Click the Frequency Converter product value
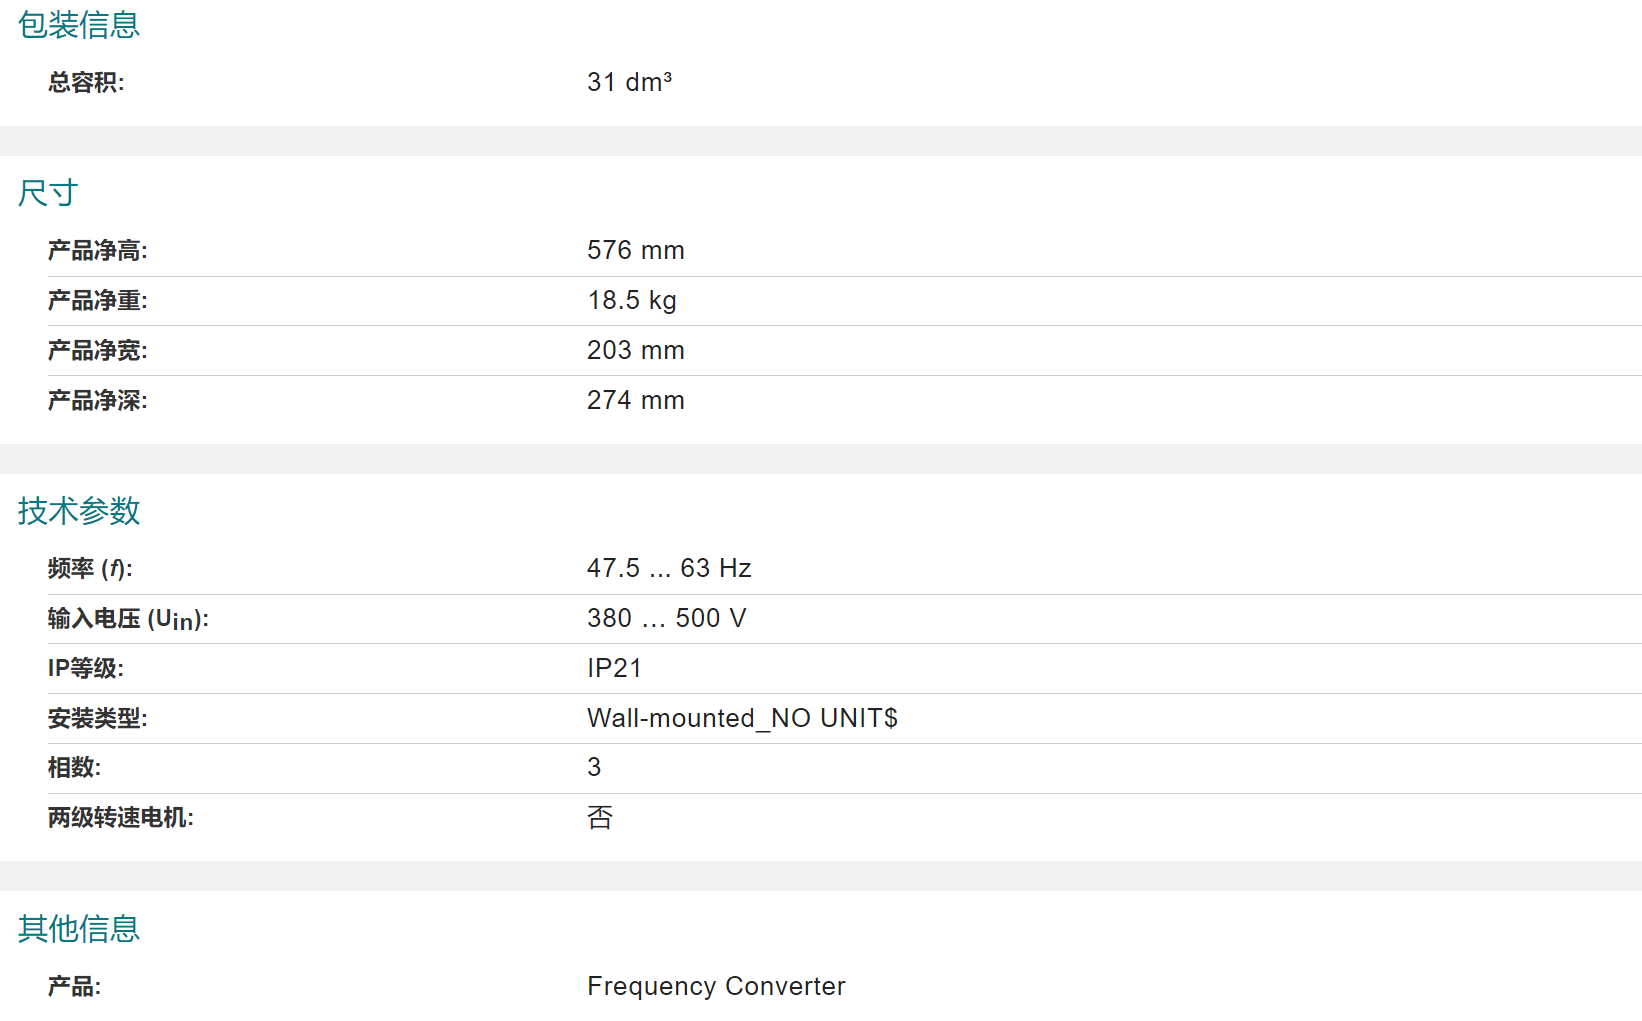The height and width of the screenshot is (1021, 1642). [x=716, y=986]
